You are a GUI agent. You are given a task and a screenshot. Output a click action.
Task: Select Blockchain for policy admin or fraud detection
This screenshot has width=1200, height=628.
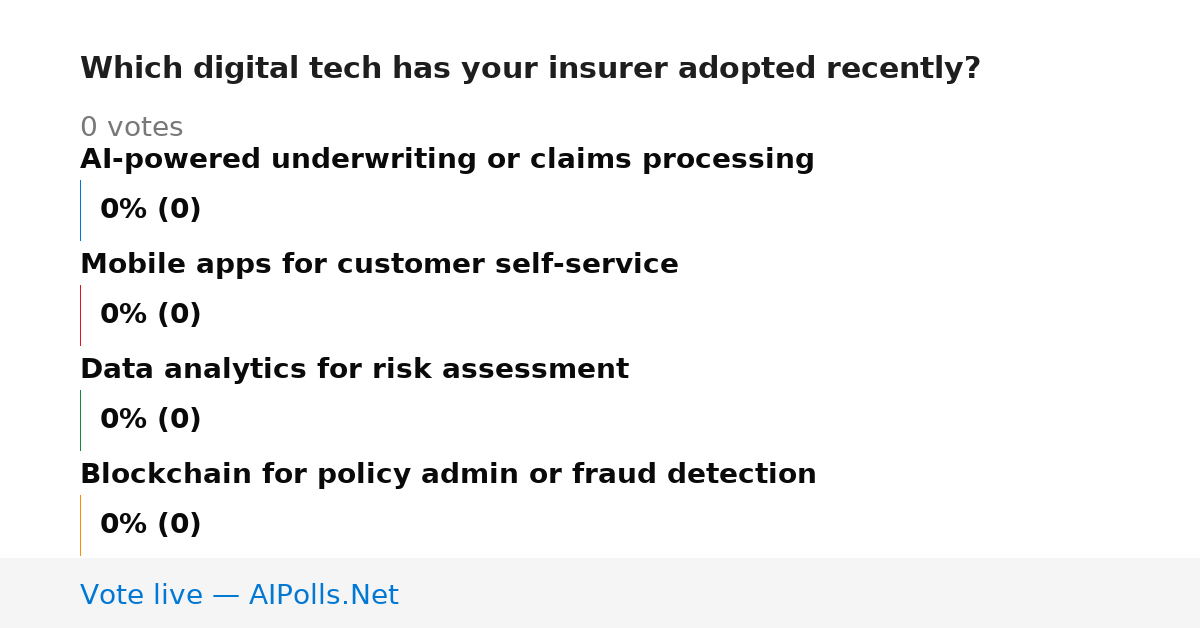click(448, 475)
